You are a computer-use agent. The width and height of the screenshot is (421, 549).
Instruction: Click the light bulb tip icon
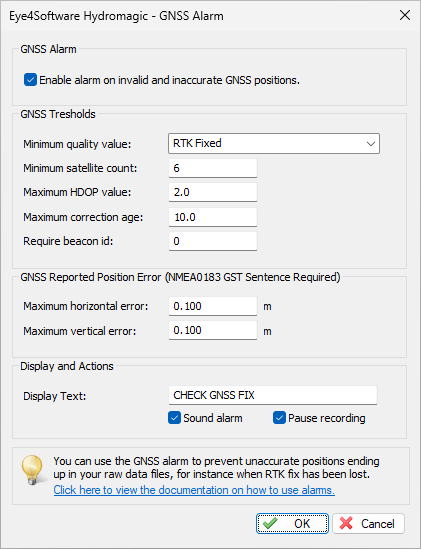[x=32, y=470]
